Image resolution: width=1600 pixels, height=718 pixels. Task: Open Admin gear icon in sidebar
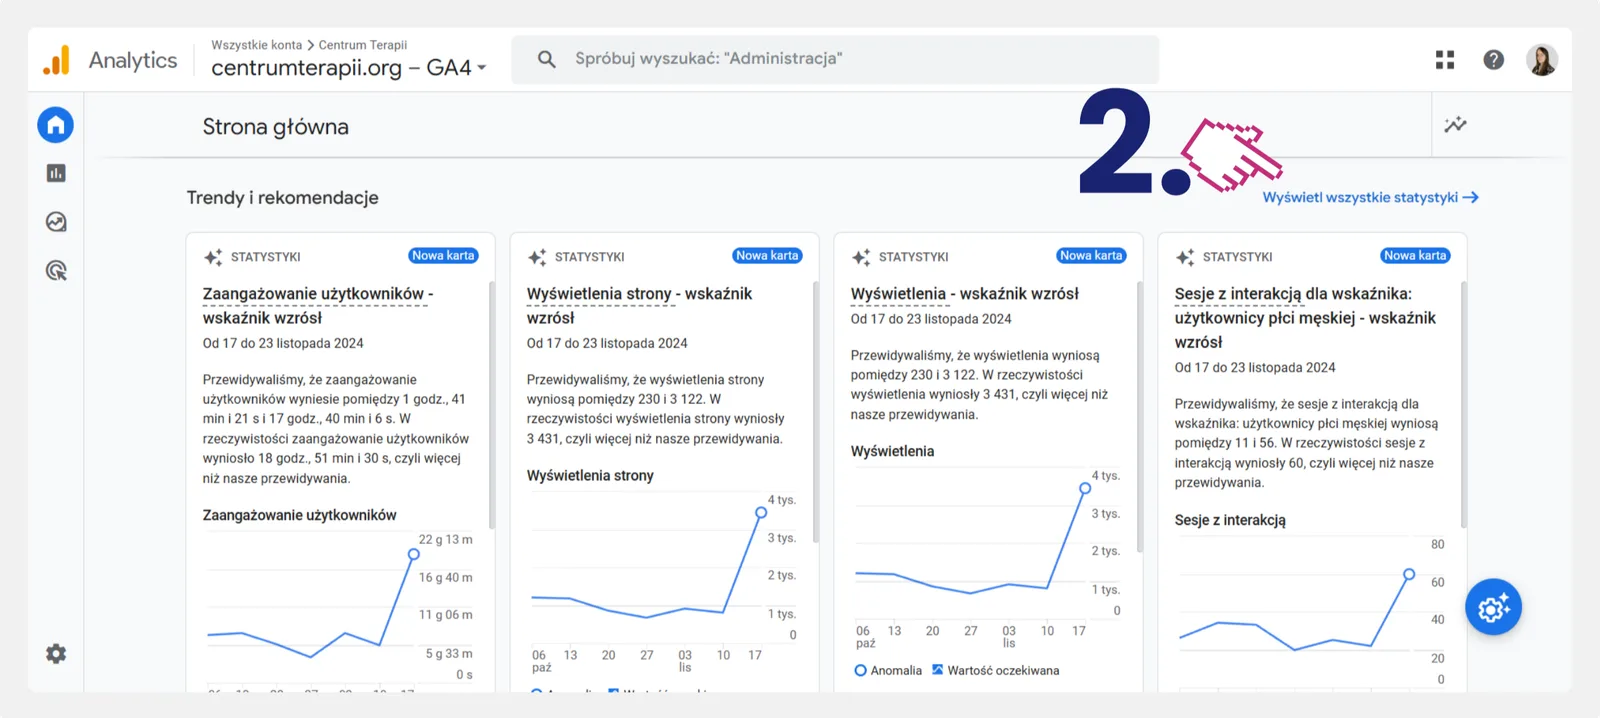(x=56, y=654)
